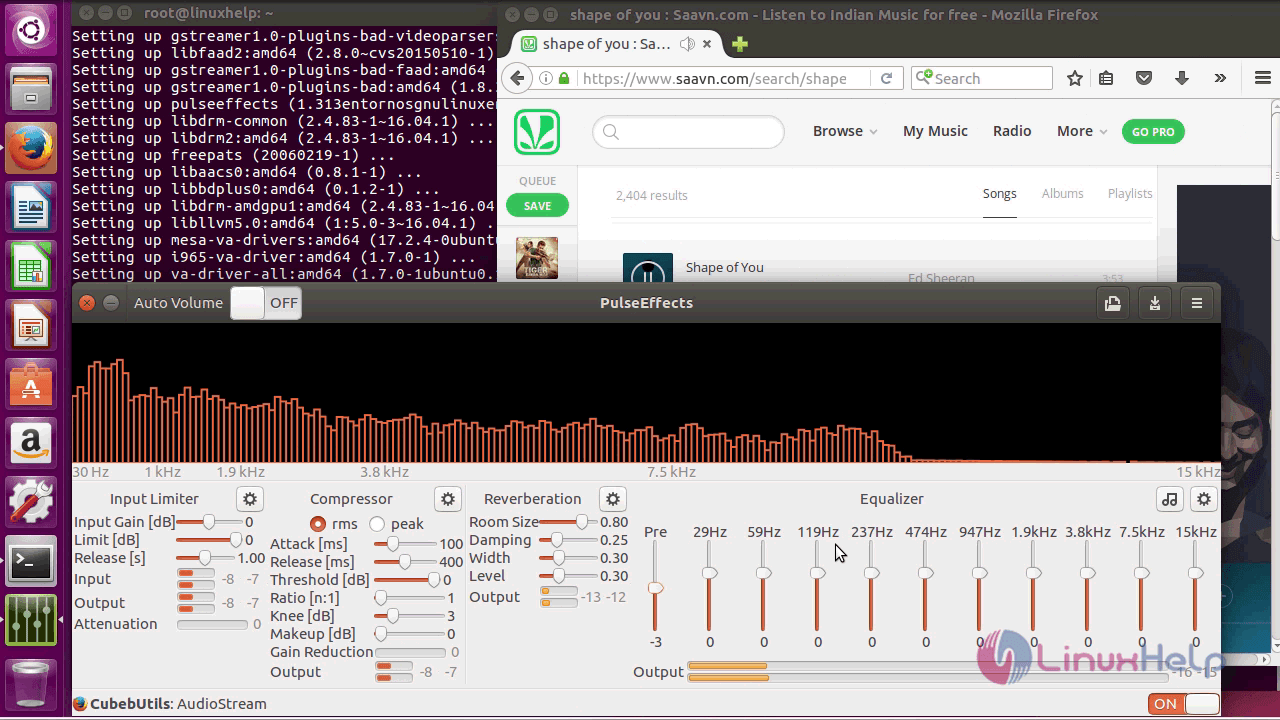Open Firefox Pocket icon
1280x720 pixels.
click(x=1144, y=78)
